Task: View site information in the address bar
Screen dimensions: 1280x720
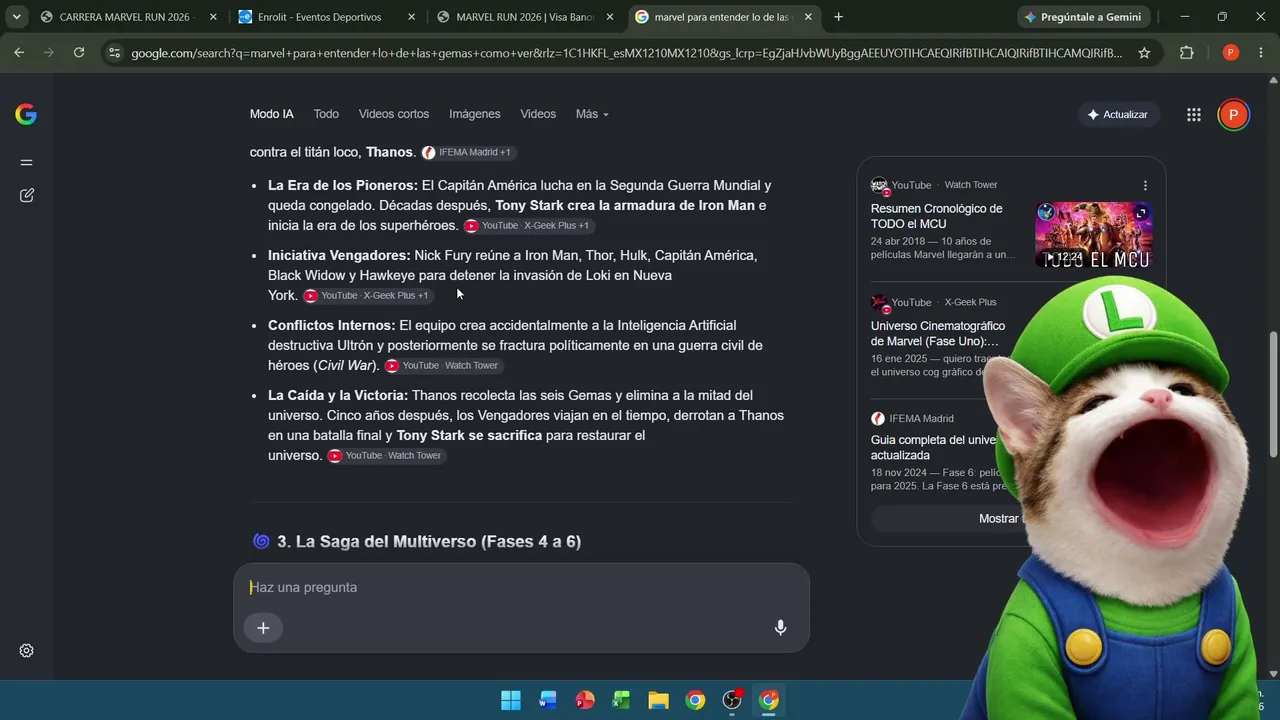Action: (114, 53)
